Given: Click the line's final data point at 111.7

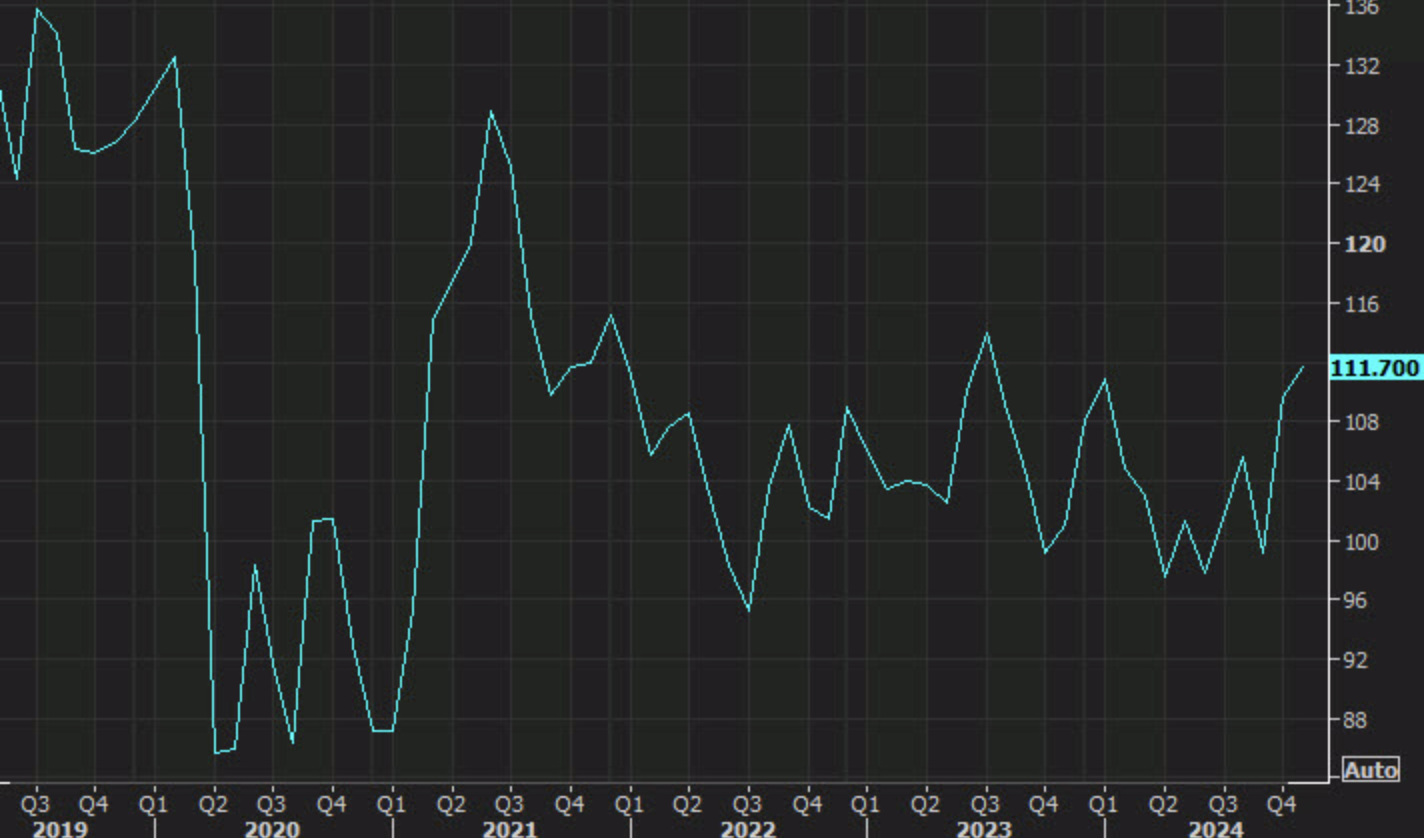Looking at the screenshot, I should (1303, 367).
